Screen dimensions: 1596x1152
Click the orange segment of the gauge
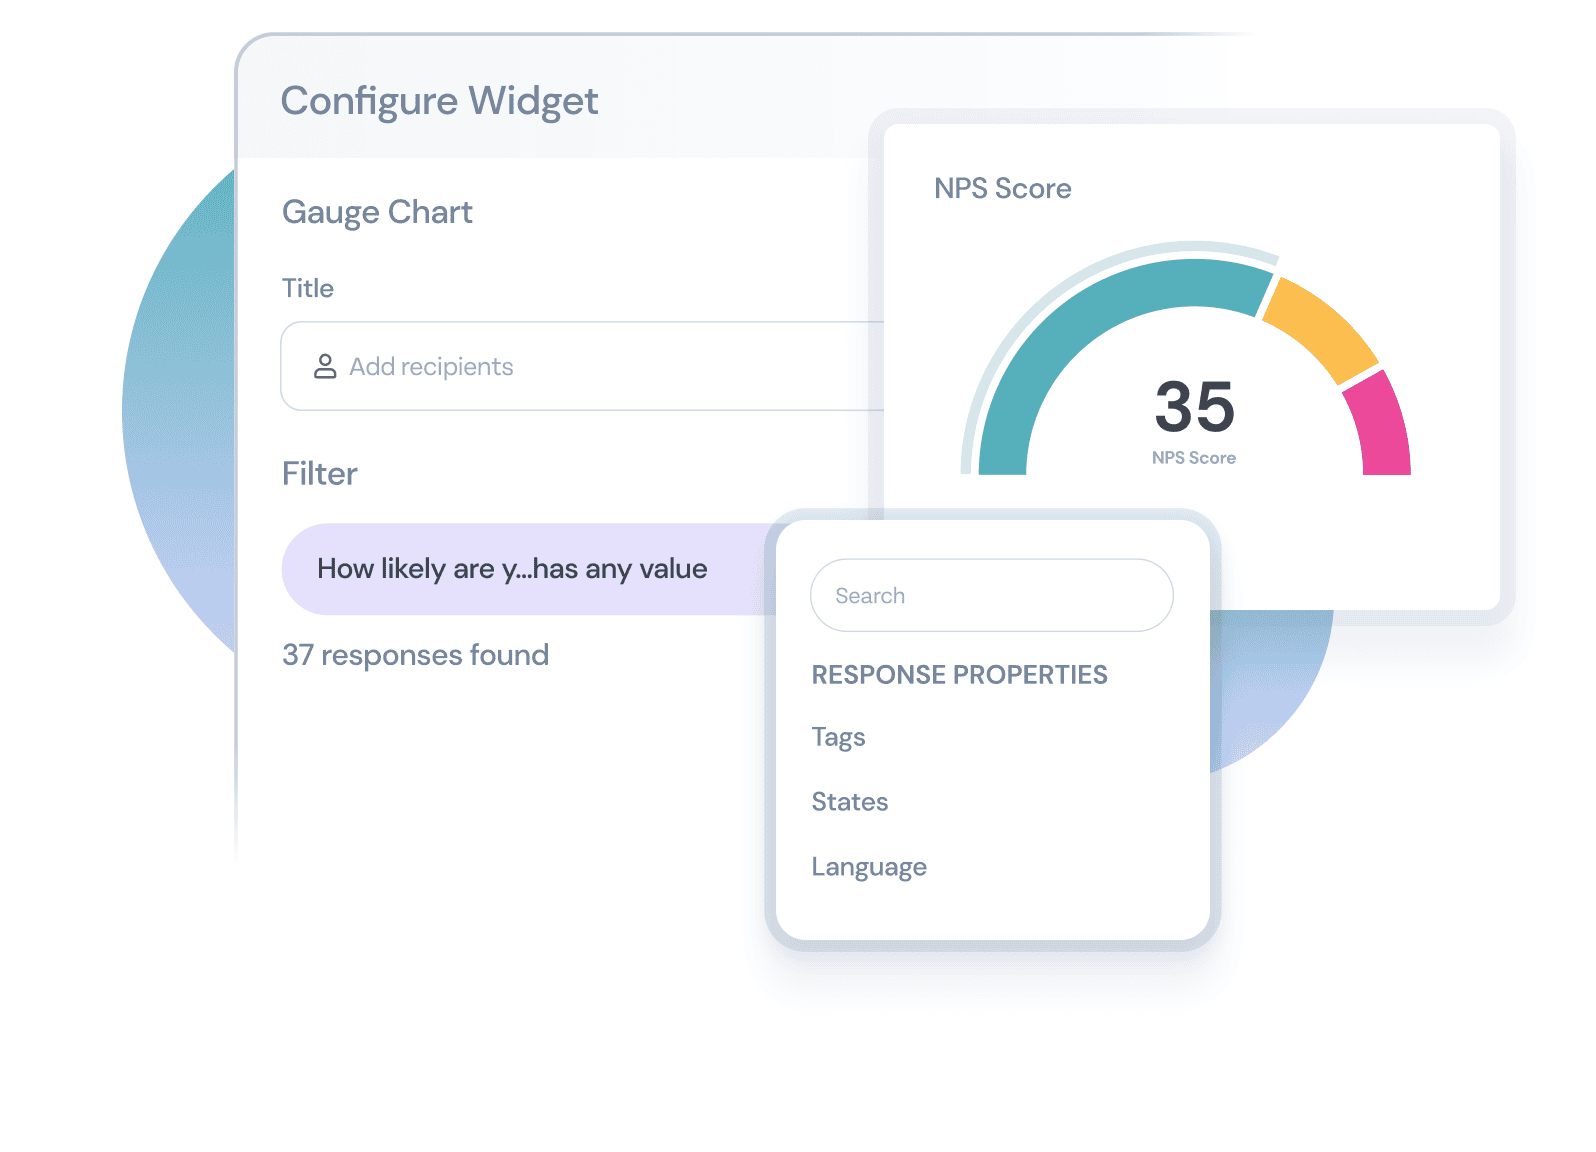click(1322, 329)
